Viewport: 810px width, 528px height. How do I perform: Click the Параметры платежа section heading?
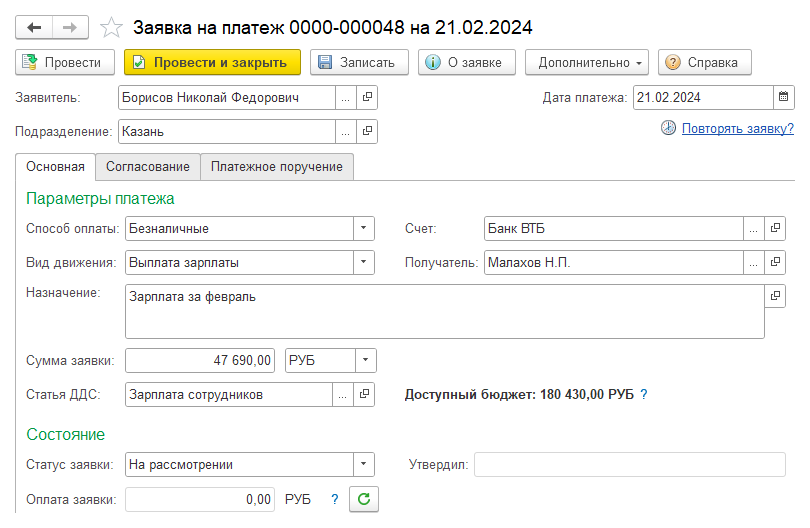100,199
